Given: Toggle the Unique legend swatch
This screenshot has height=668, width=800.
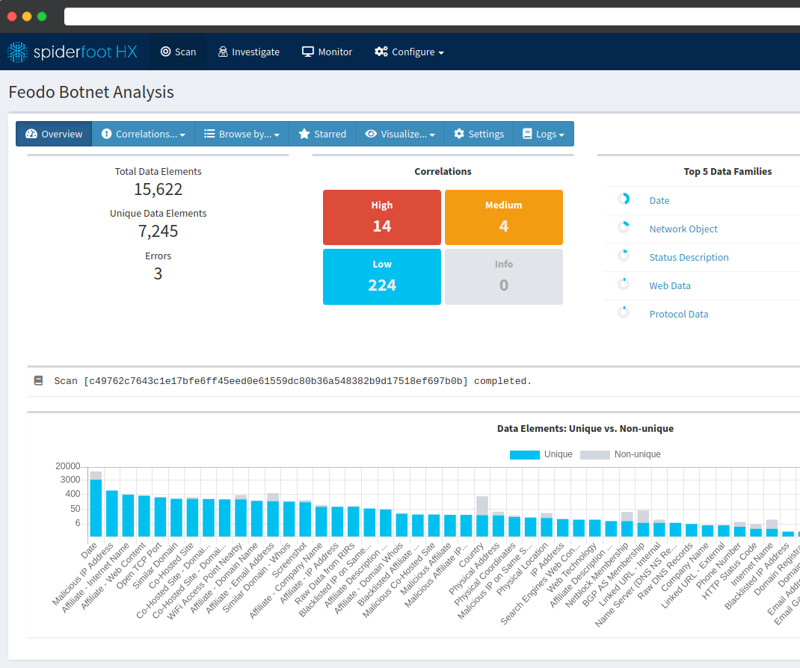Looking at the screenshot, I should (x=524, y=455).
